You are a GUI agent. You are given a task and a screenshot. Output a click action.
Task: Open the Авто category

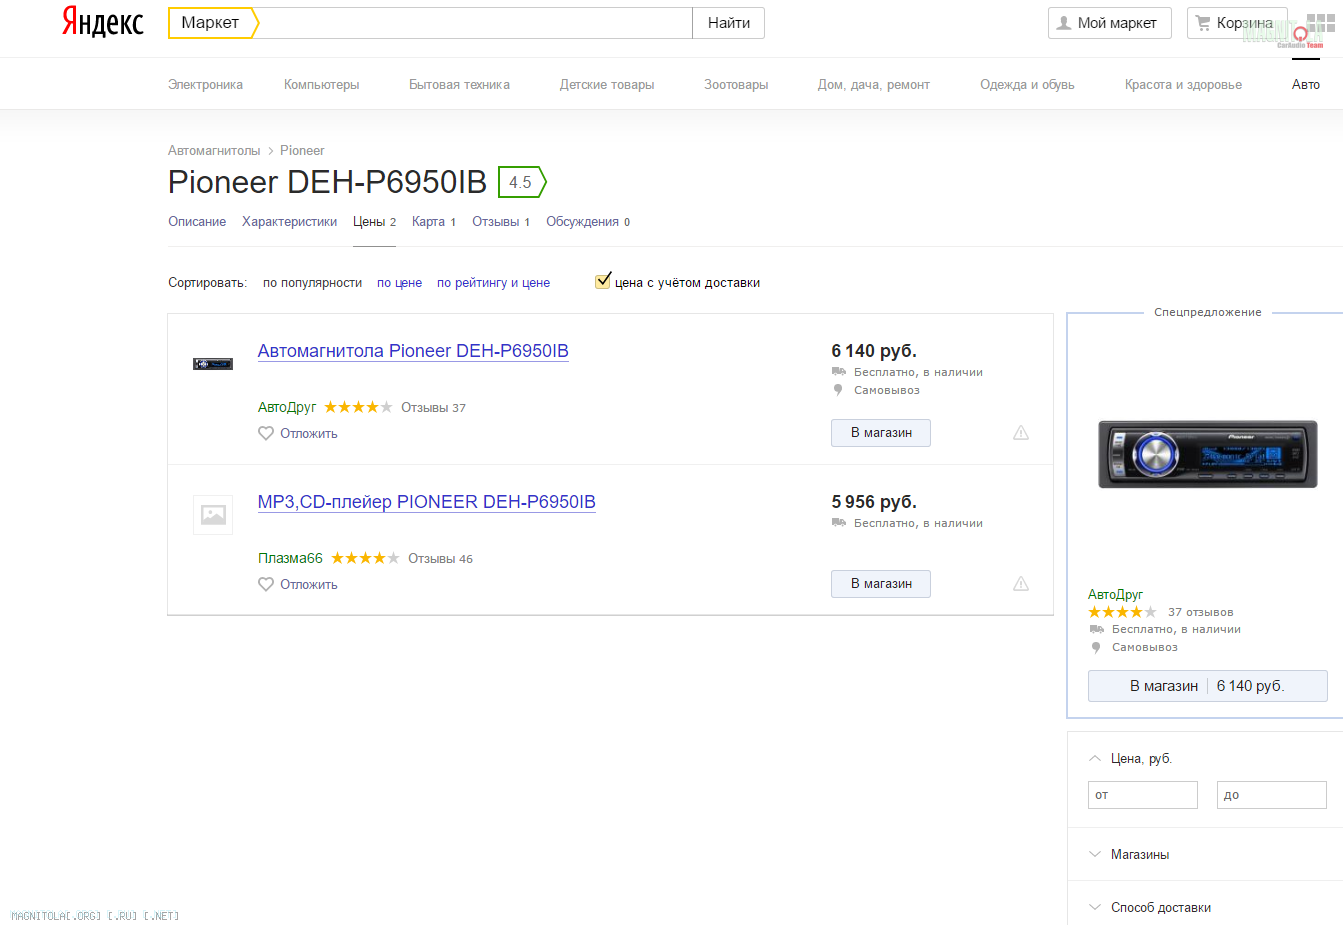[1306, 85]
